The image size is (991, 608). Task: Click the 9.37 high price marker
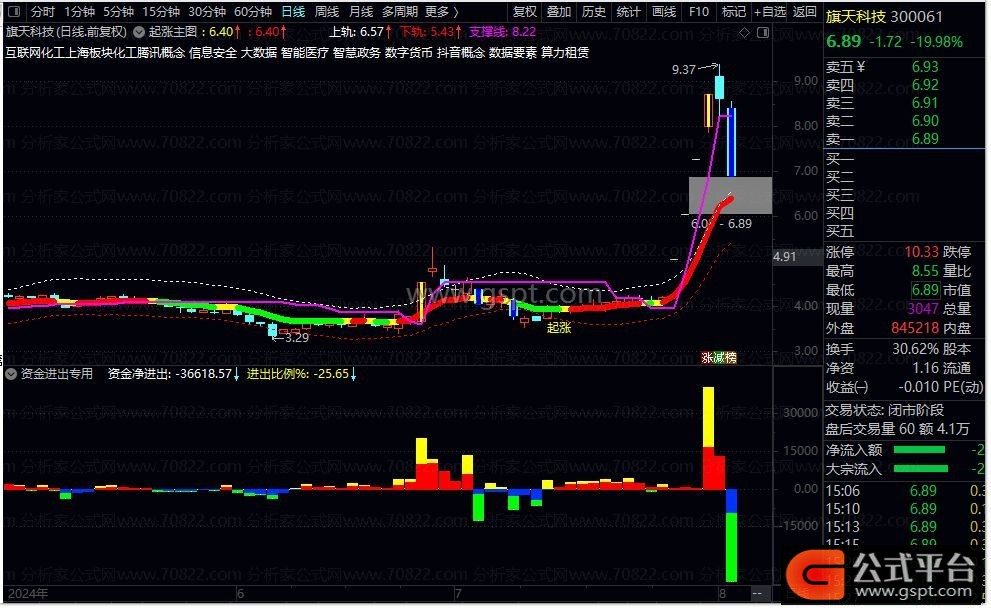(x=684, y=70)
